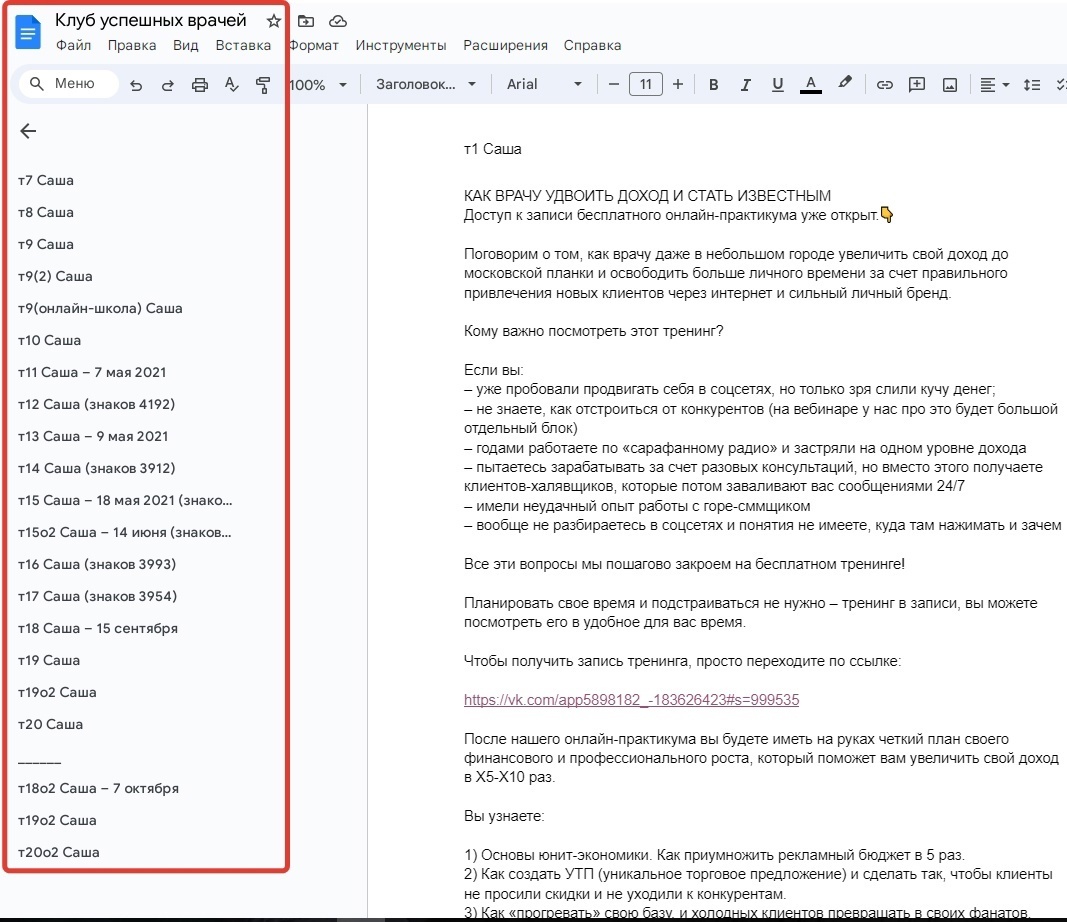Jump to heading т18 Саша – 15 сентября

97,628
